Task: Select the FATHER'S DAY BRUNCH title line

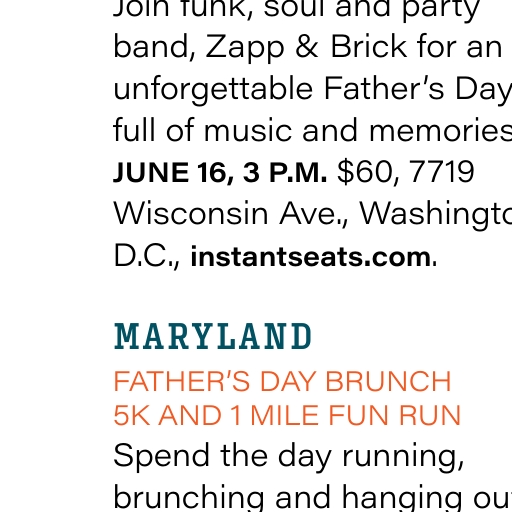Action: pyautogui.click(x=283, y=381)
